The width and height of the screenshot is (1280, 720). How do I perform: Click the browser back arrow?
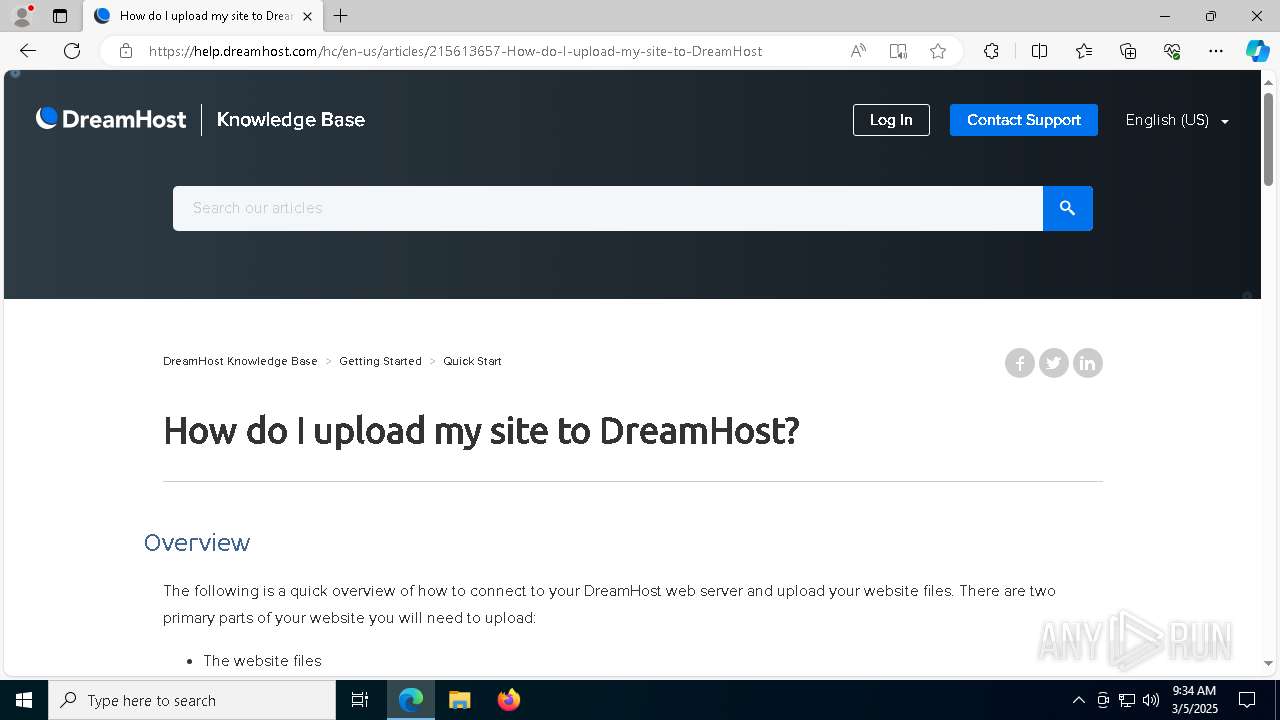click(28, 51)
